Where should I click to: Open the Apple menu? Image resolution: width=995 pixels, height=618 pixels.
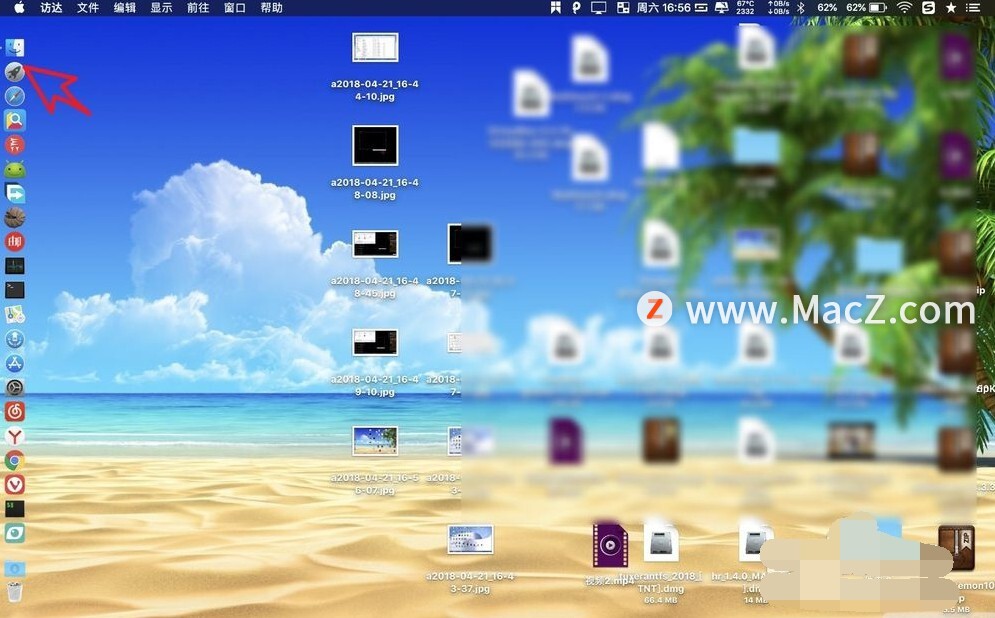(19, 8)
